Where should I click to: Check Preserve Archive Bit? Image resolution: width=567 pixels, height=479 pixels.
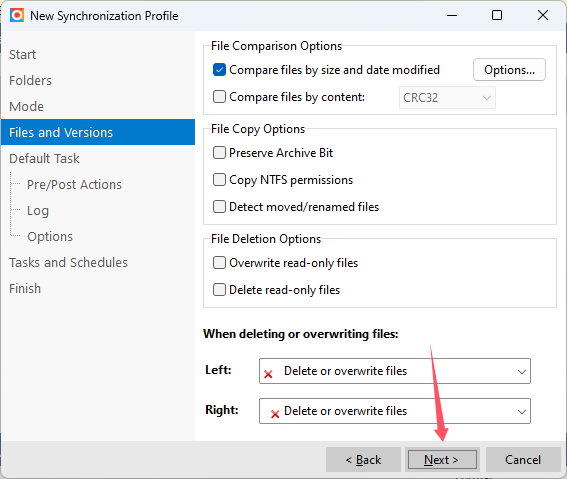[x=219, y=153]
